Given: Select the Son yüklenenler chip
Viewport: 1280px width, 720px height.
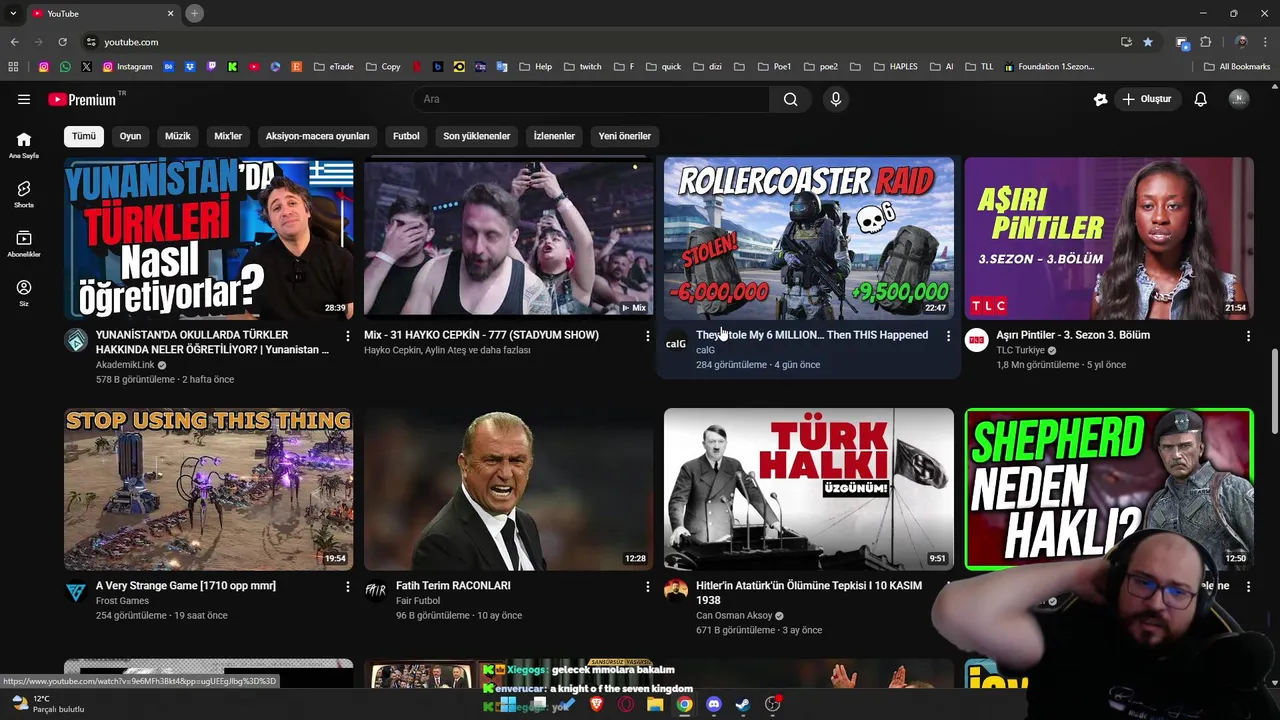Looking at the screenshot, I should pyautogui.click(x=477, y=136).
